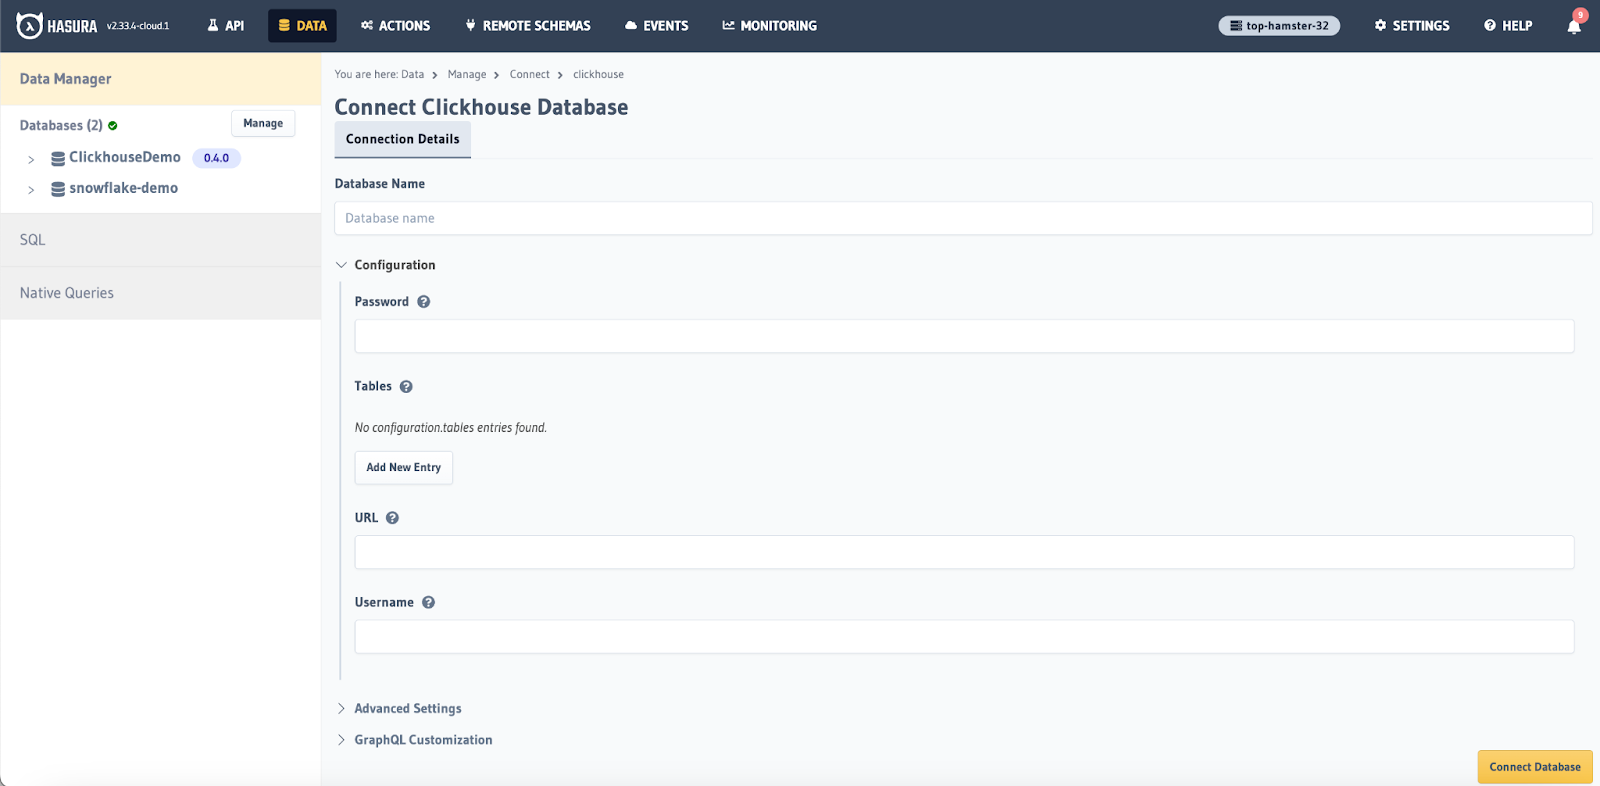Screen dimensions: 1600x786
Task: Click the Data breadcrumb link
Action: [x=412, y=75]
